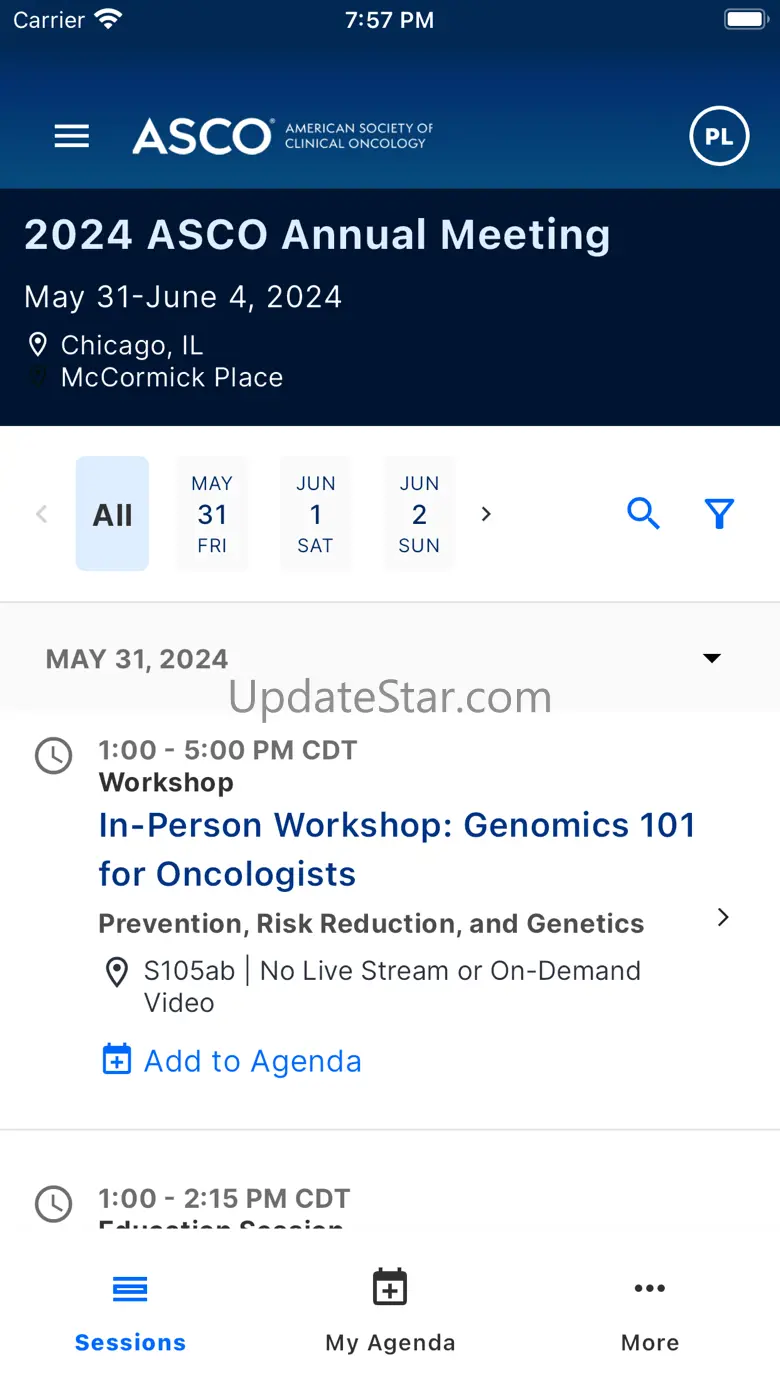Image resolution: width=780 pixels, height=1387 pixels.
Task: Open the More tab
Action: (650, 1309)
